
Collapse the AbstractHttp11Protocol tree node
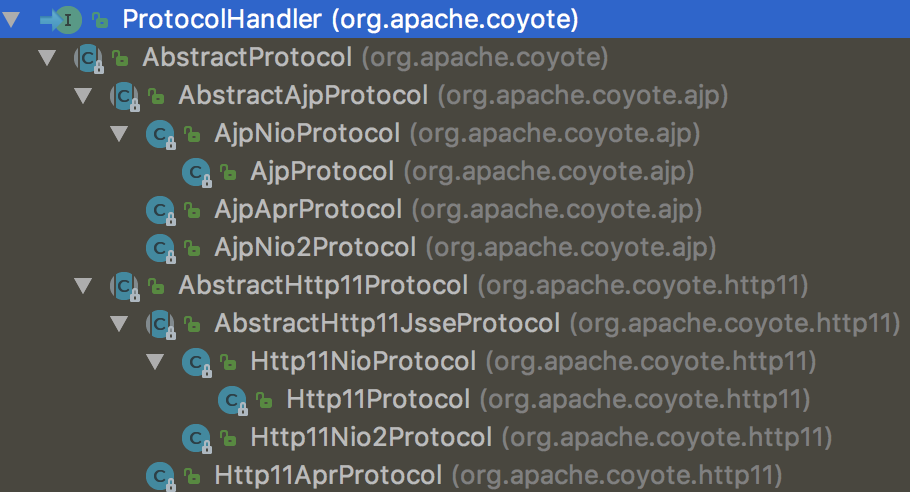point(83,286)
